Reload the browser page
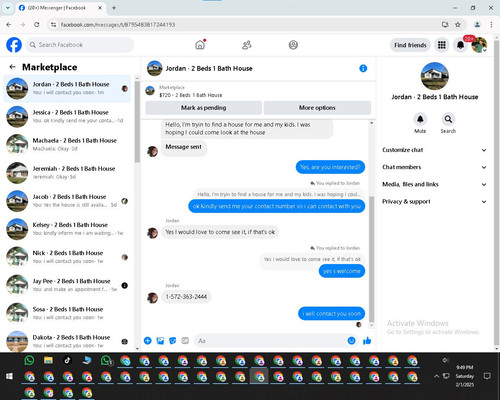 (x=37, y=24)
